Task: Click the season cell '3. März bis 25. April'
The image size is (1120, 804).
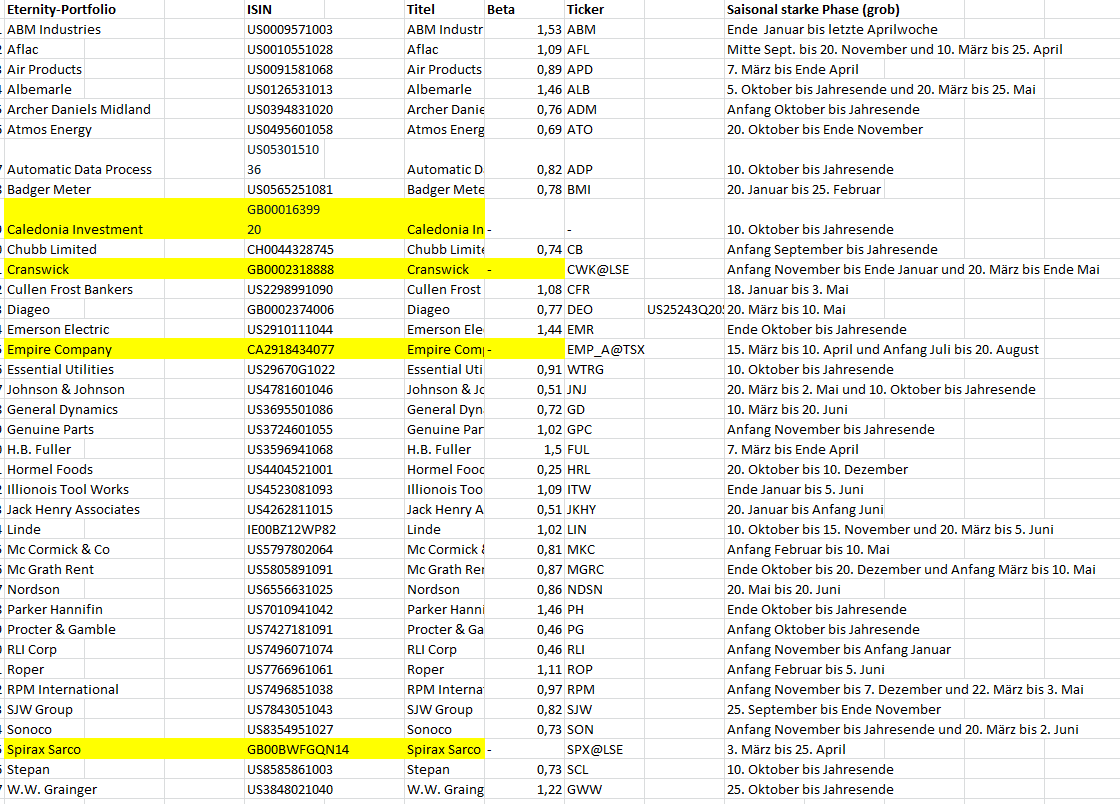Action: (786, 749)
